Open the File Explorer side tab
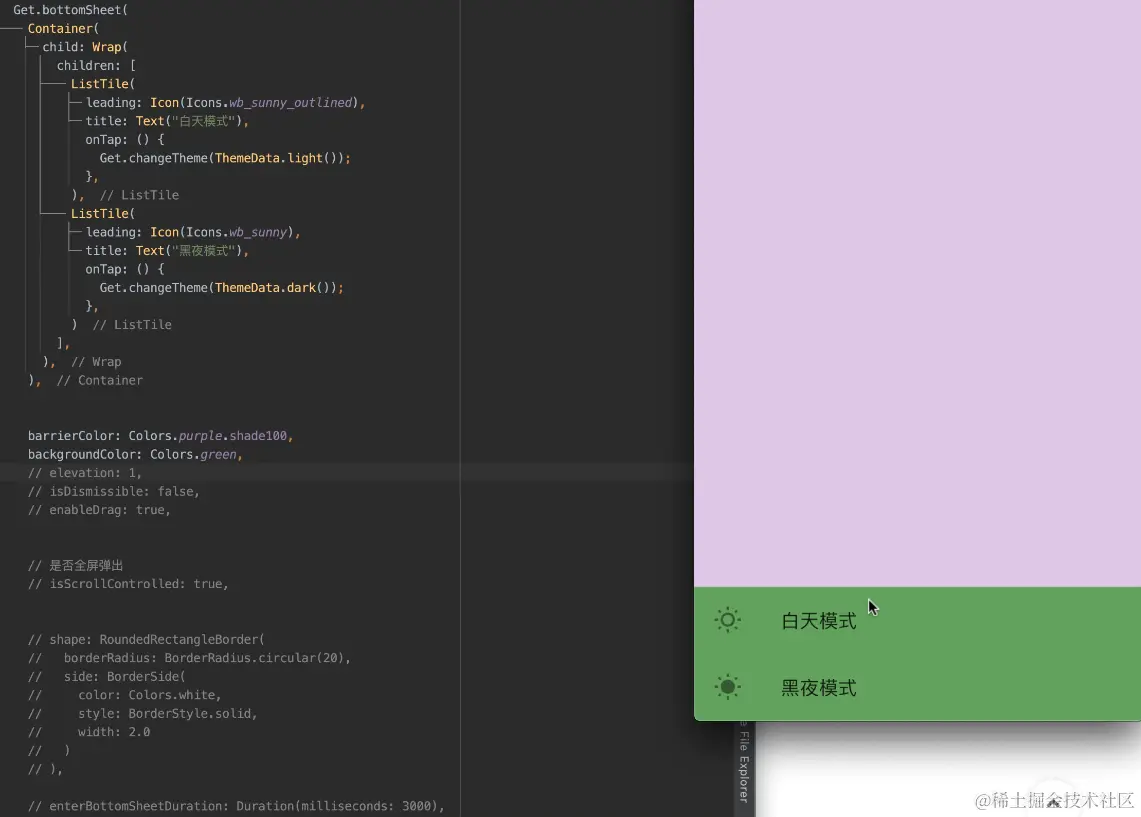This screenshot has height=817, width=1141. (x=744, y=762)
